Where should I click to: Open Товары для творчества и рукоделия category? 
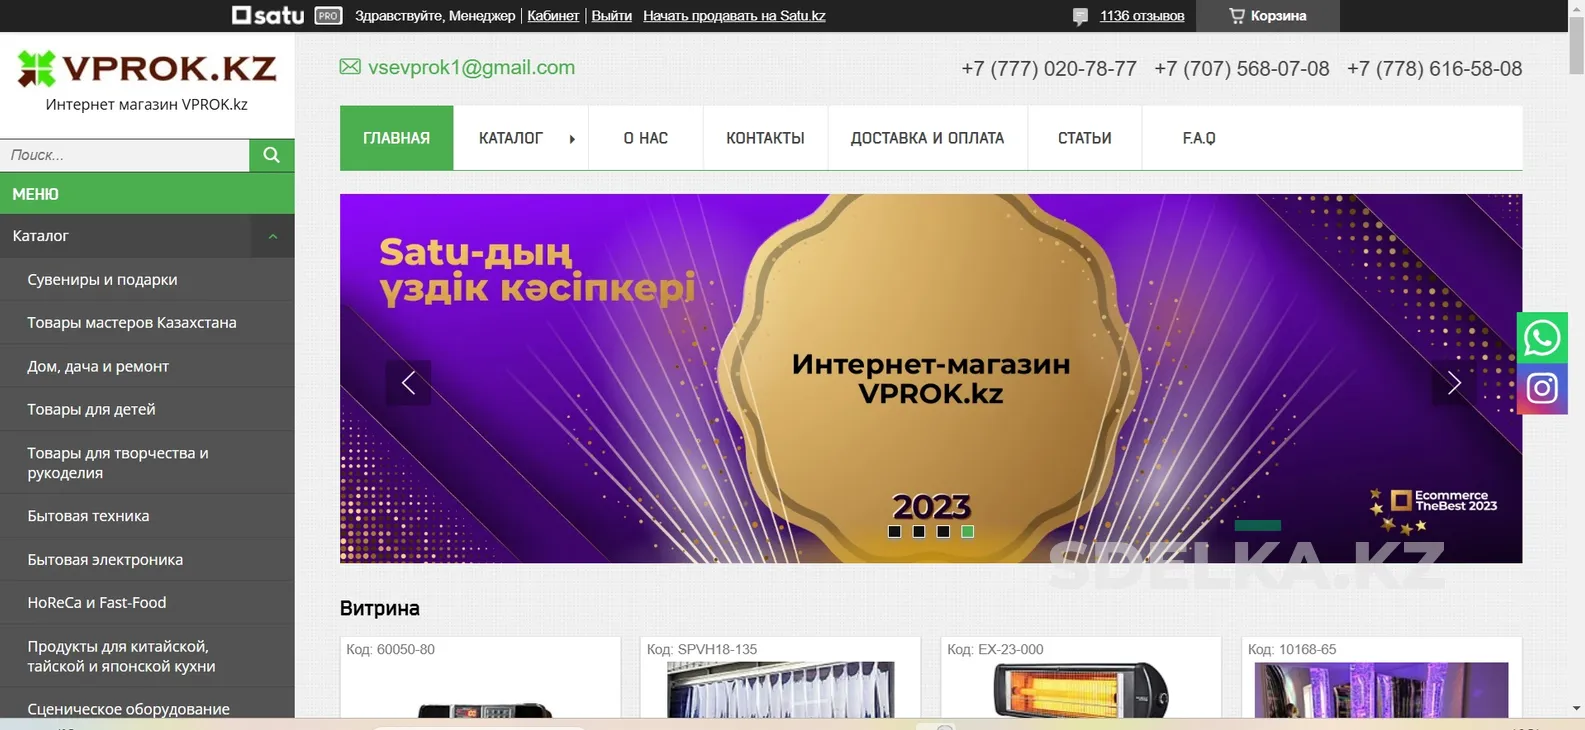tap(147, 462)
